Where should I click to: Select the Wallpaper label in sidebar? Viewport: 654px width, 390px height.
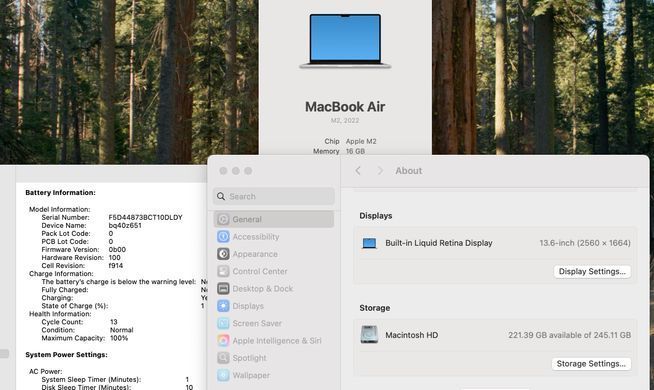tap(251, 375)
